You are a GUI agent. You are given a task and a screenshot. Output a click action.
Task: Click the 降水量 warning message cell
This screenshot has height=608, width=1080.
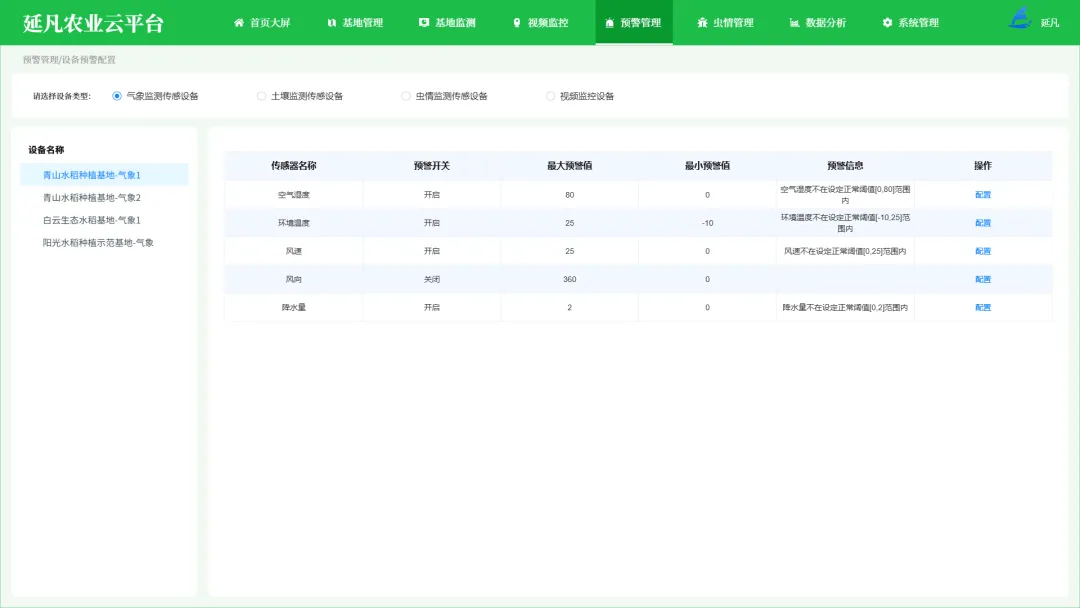[x=845, y=308]
